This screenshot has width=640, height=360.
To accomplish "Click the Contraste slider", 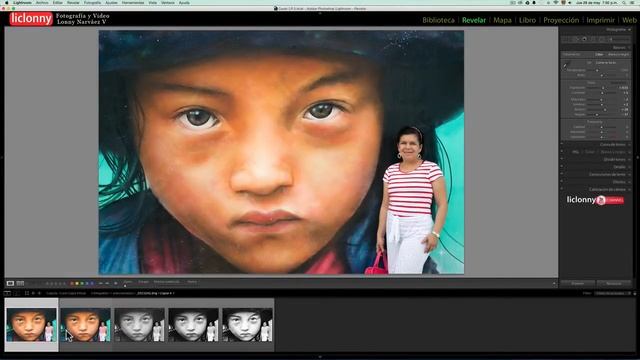I will [x=602, y=93].
